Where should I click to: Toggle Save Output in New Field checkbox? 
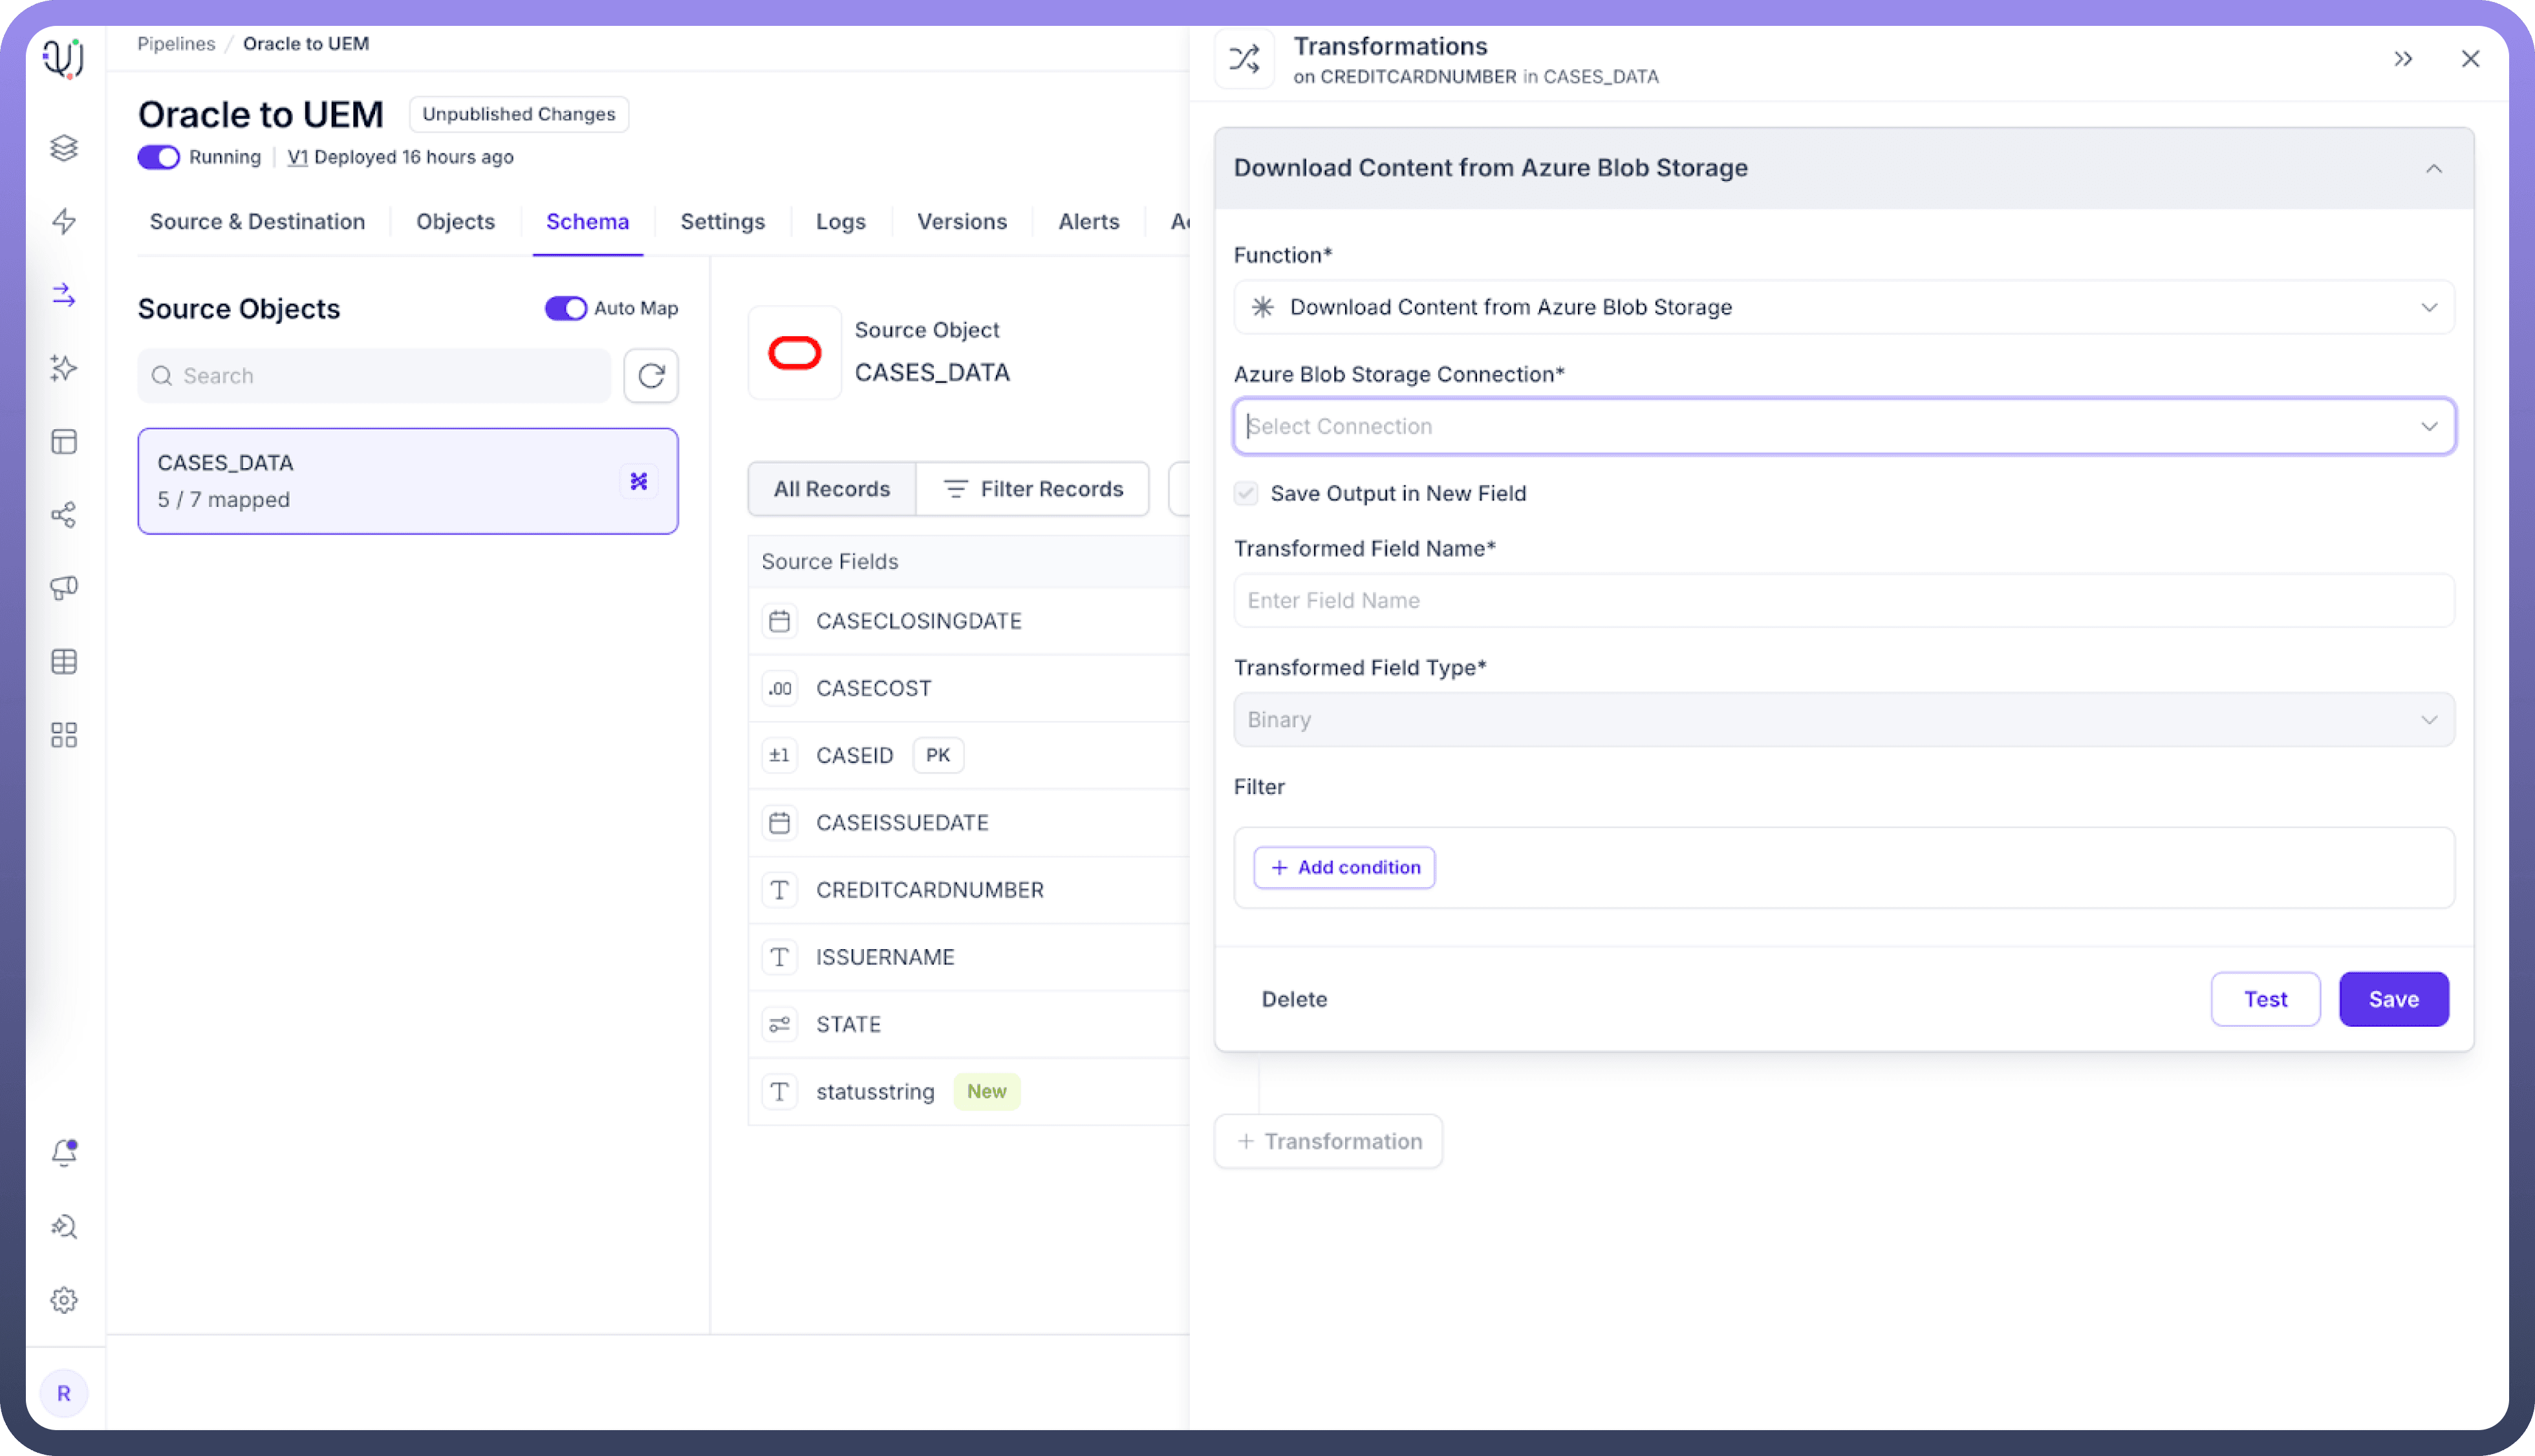pyautogui.click(x=1245, y=493)
